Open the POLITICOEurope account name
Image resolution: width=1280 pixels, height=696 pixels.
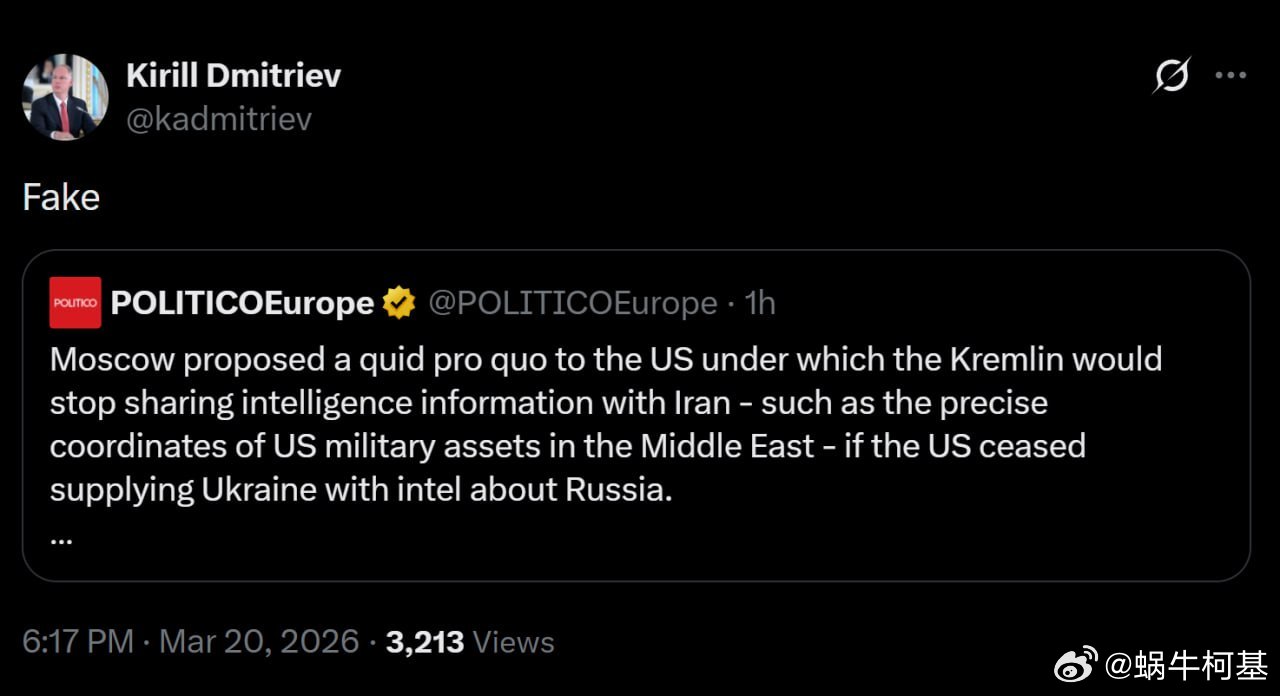[x=242, y=302]
